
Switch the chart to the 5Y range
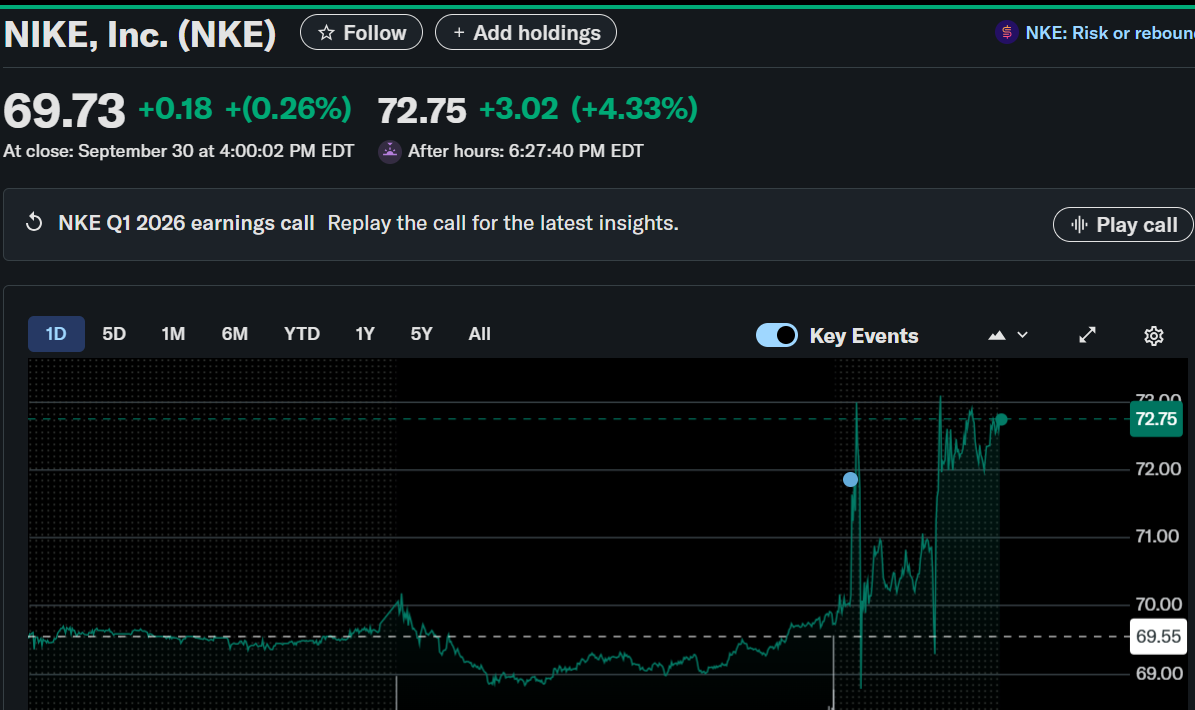422,334
